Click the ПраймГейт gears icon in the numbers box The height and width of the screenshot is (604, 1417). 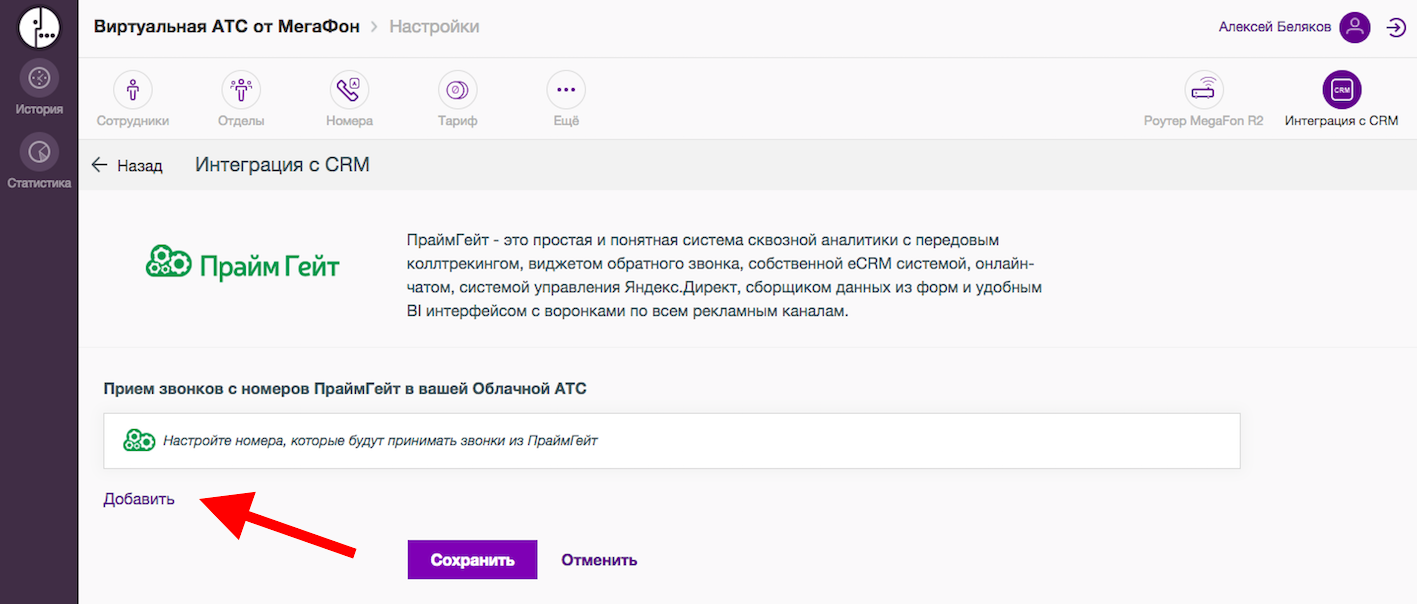[139, 440]
